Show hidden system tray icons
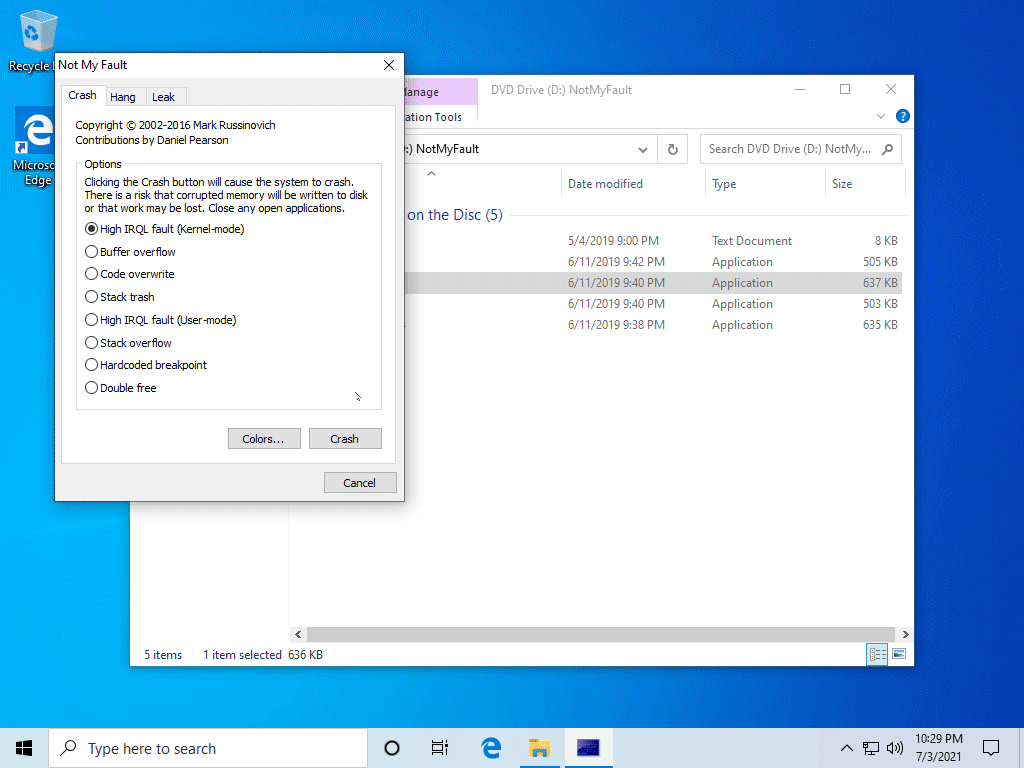This screenshot has height=768, width=1024. [x=846, y=748]
